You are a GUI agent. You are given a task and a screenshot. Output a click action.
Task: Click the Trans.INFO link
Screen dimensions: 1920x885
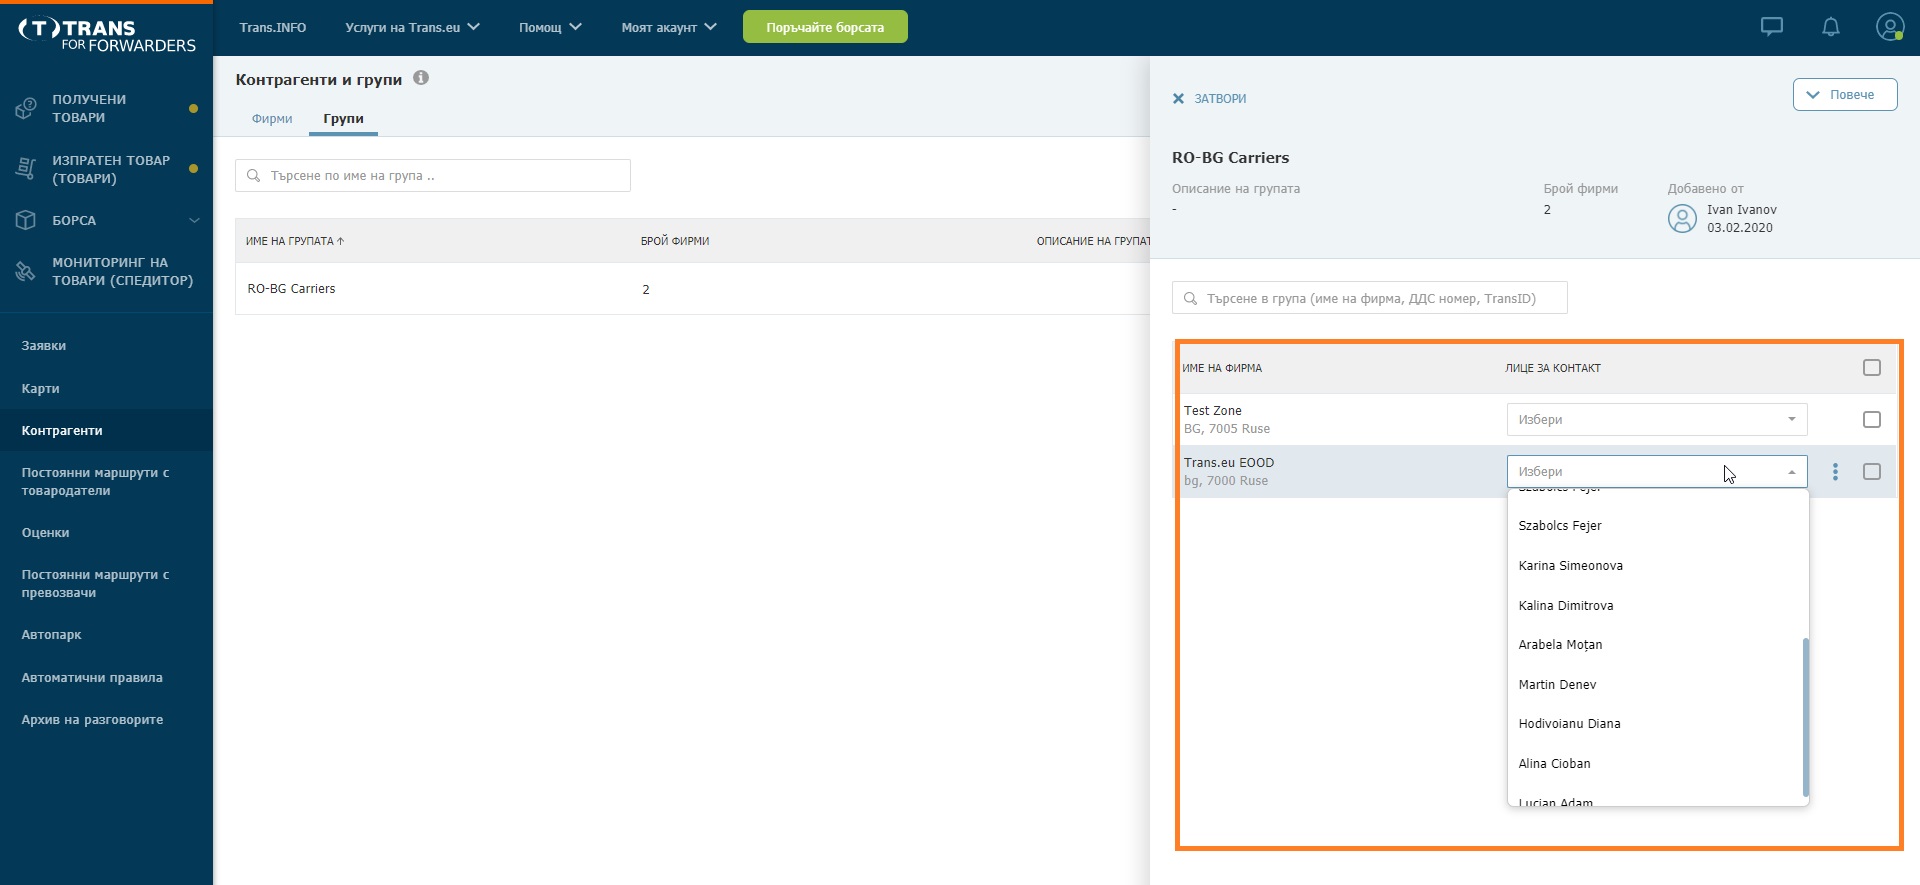[273, 27]
